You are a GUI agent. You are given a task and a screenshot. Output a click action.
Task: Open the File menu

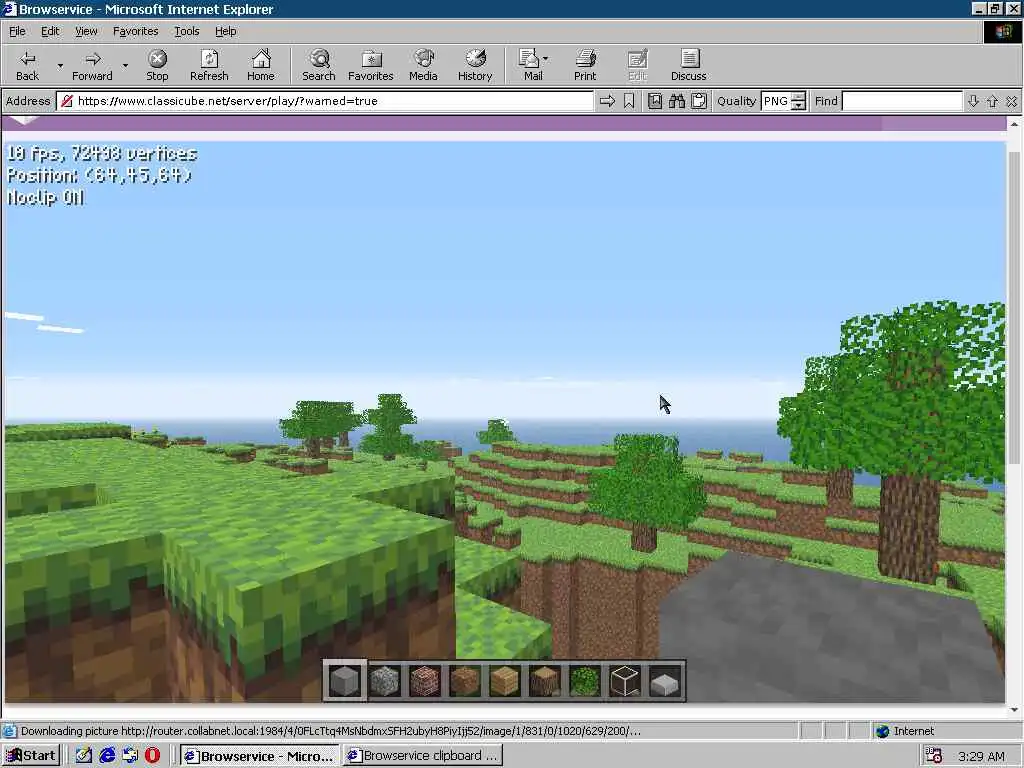pyautogui.click(x=17, y=31)
